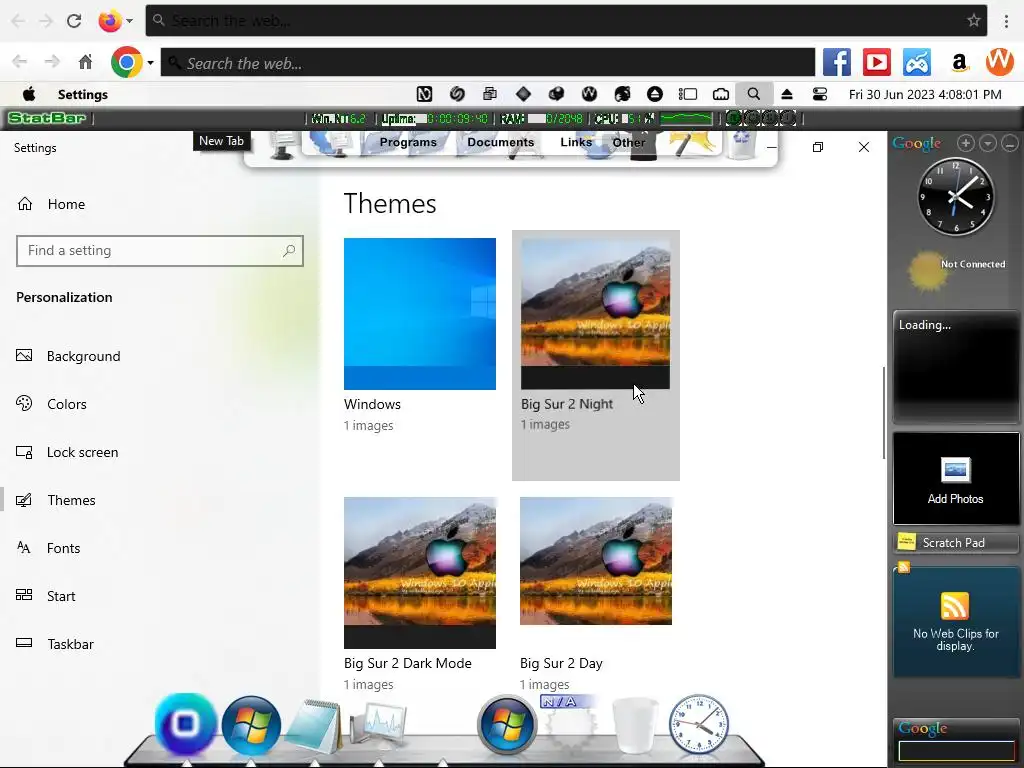This screenshot has height=768, width=1024.
Task: Click the analog clock gadget
Action: tap(956, 197)
